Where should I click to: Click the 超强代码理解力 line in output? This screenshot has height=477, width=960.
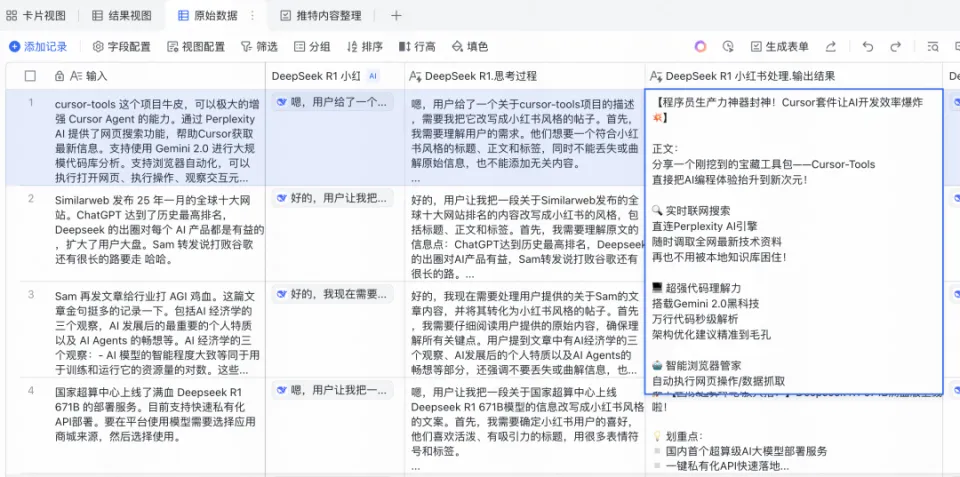(x=697, y=288)
